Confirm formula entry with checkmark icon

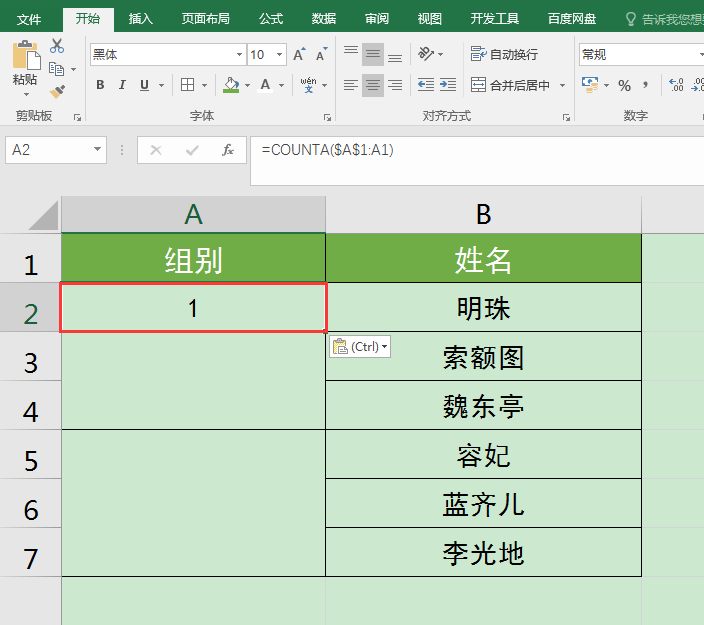pos(192,150)
